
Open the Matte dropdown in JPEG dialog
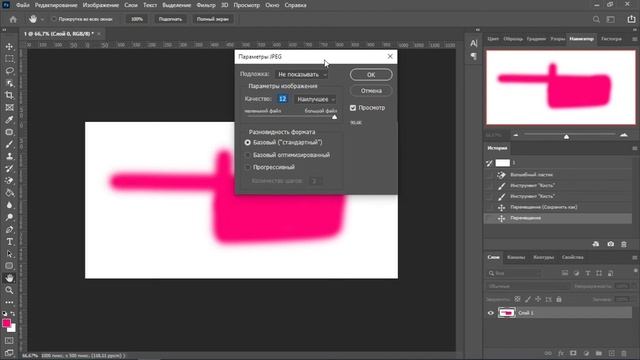click(x=301, y=75)
